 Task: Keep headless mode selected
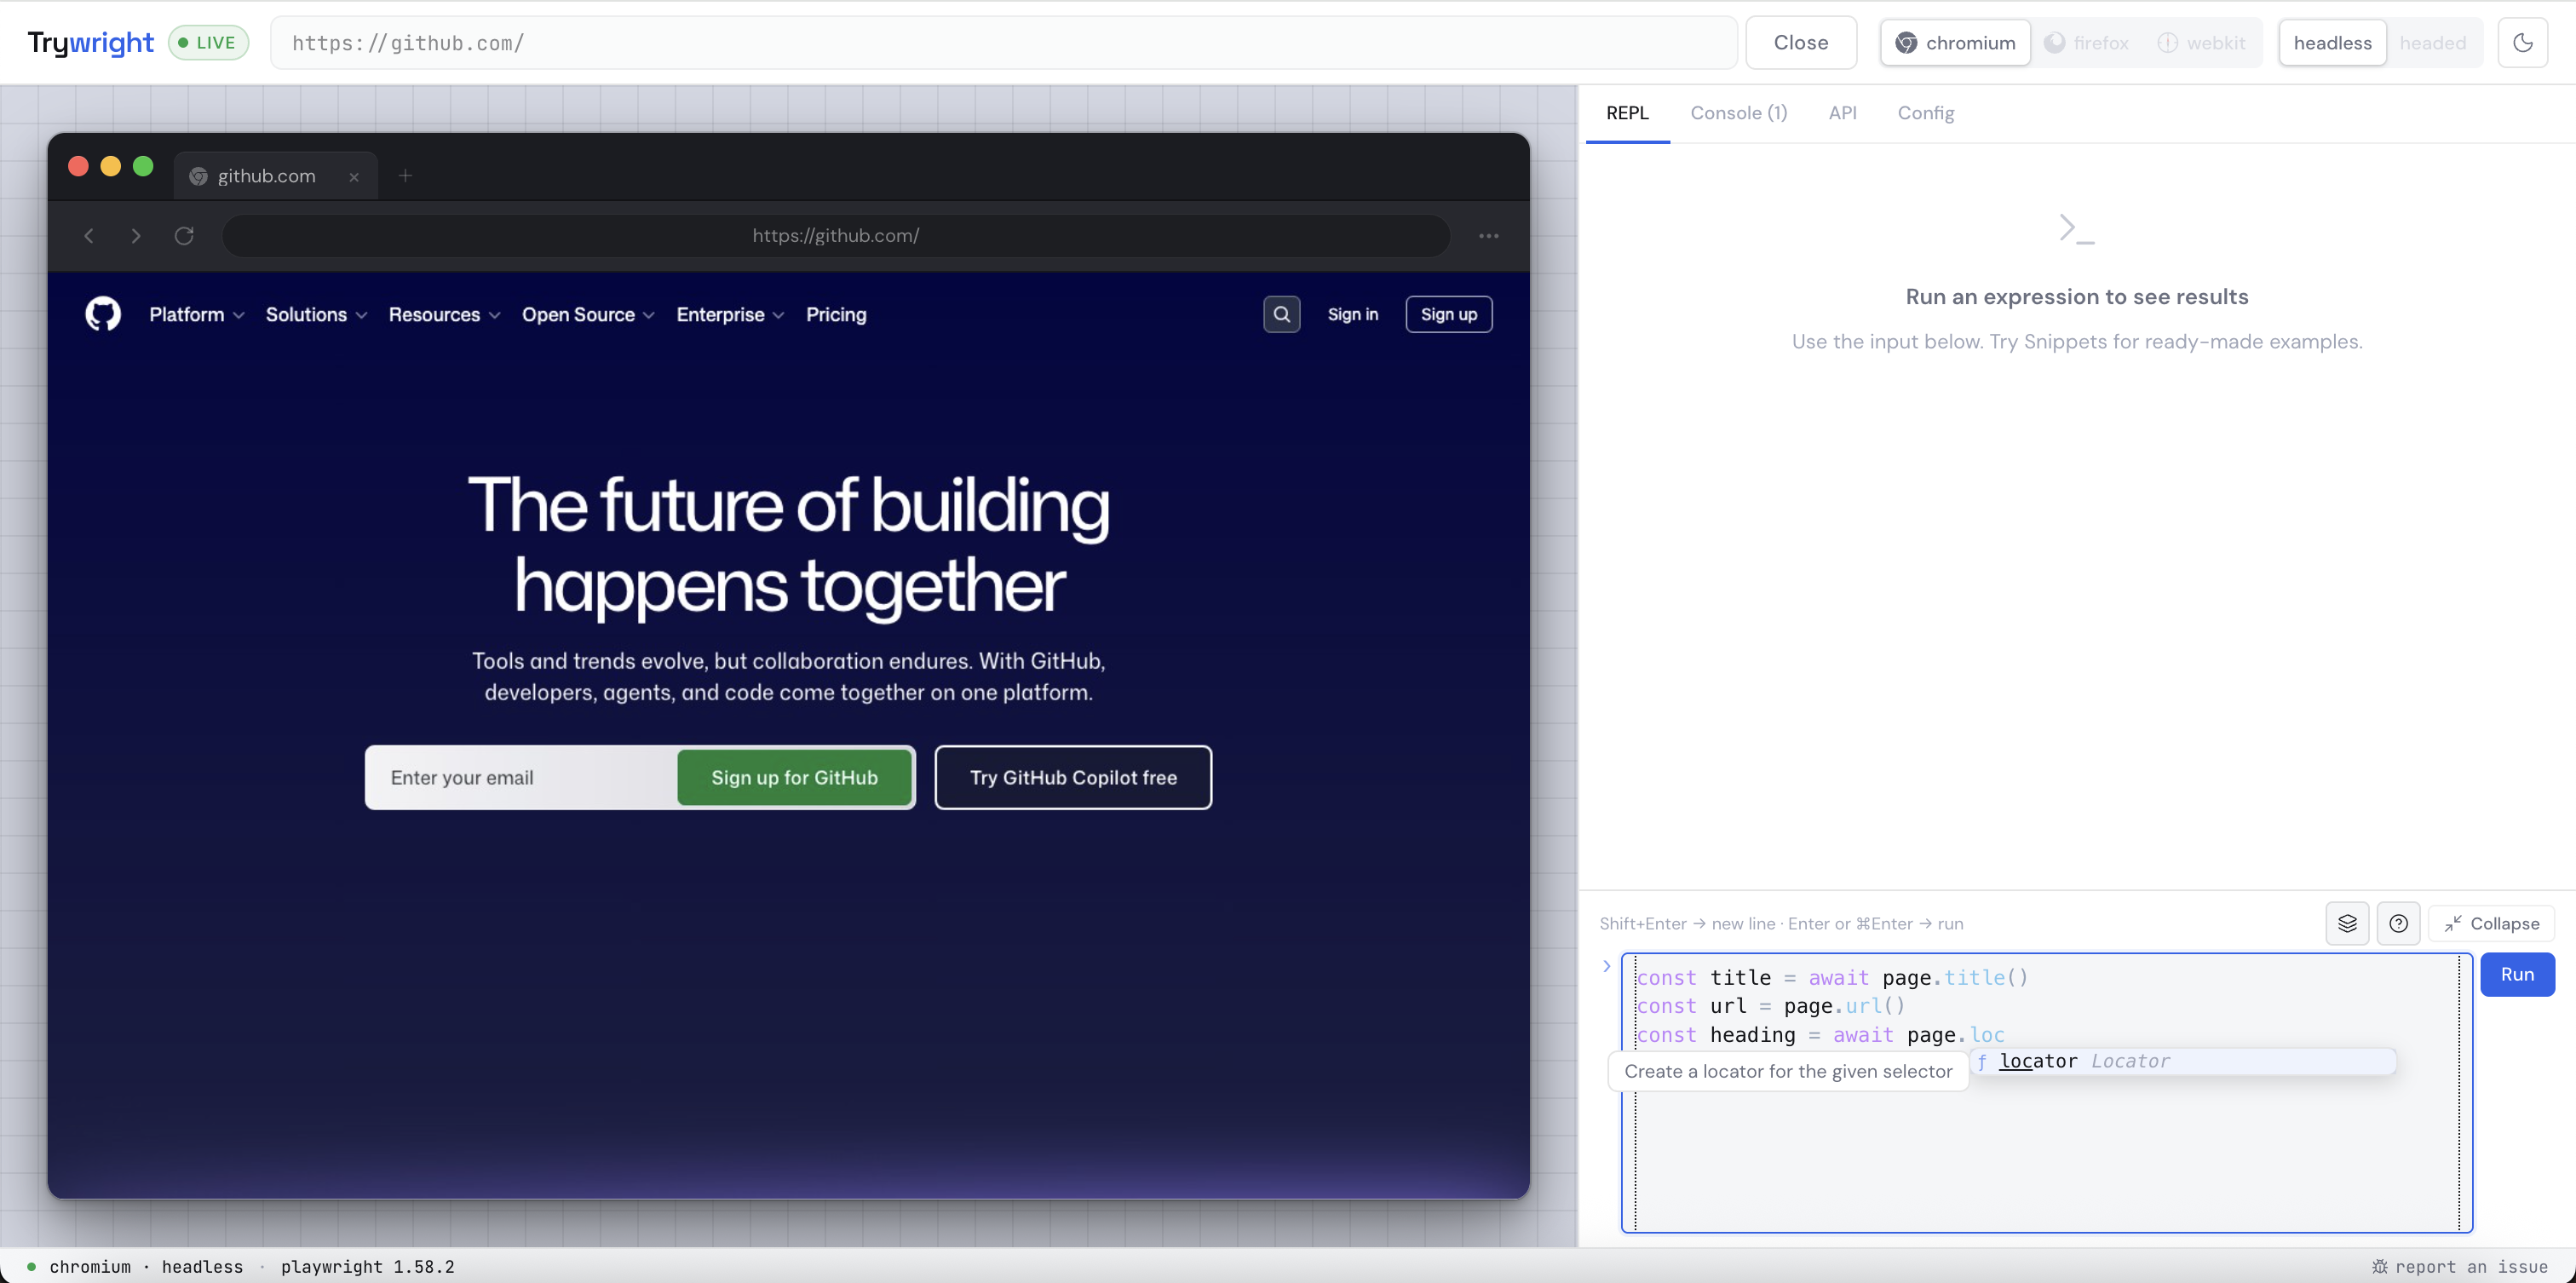click(2331, 42)
